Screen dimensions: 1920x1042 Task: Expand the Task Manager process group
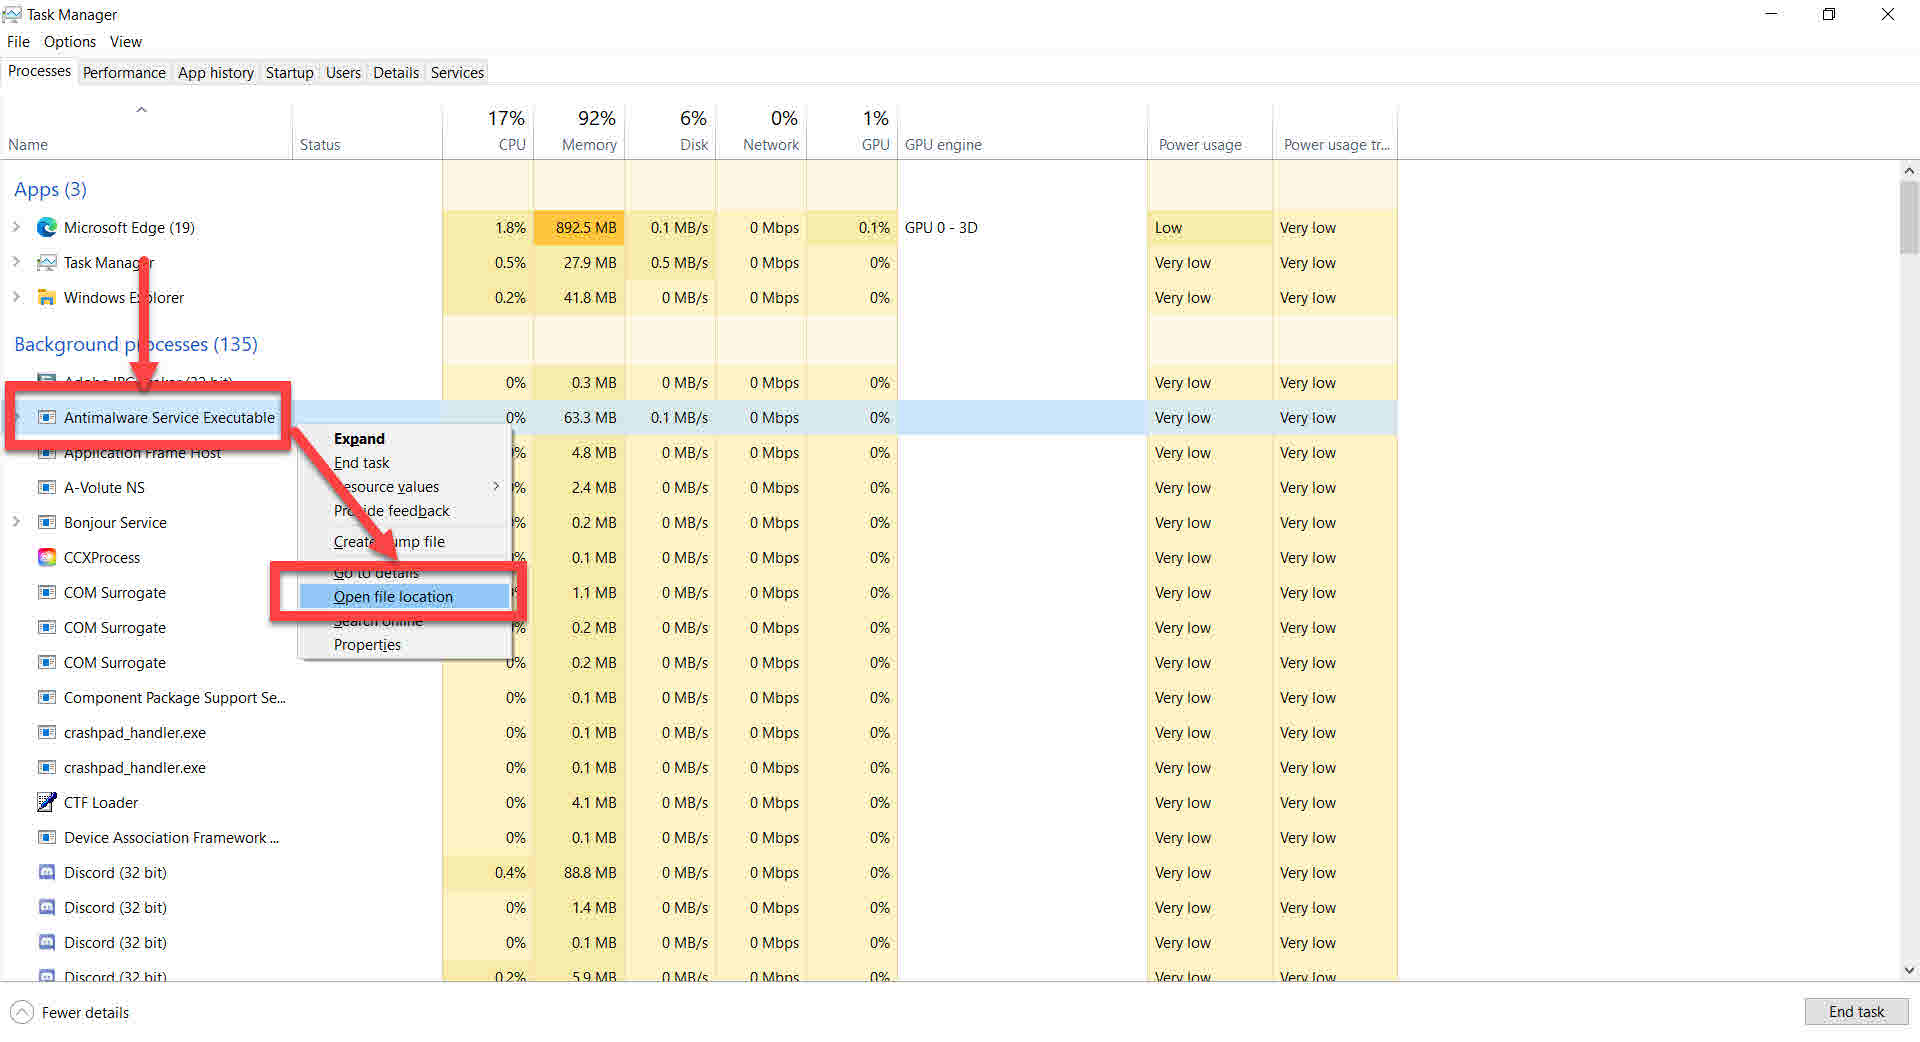click(16, 262)
